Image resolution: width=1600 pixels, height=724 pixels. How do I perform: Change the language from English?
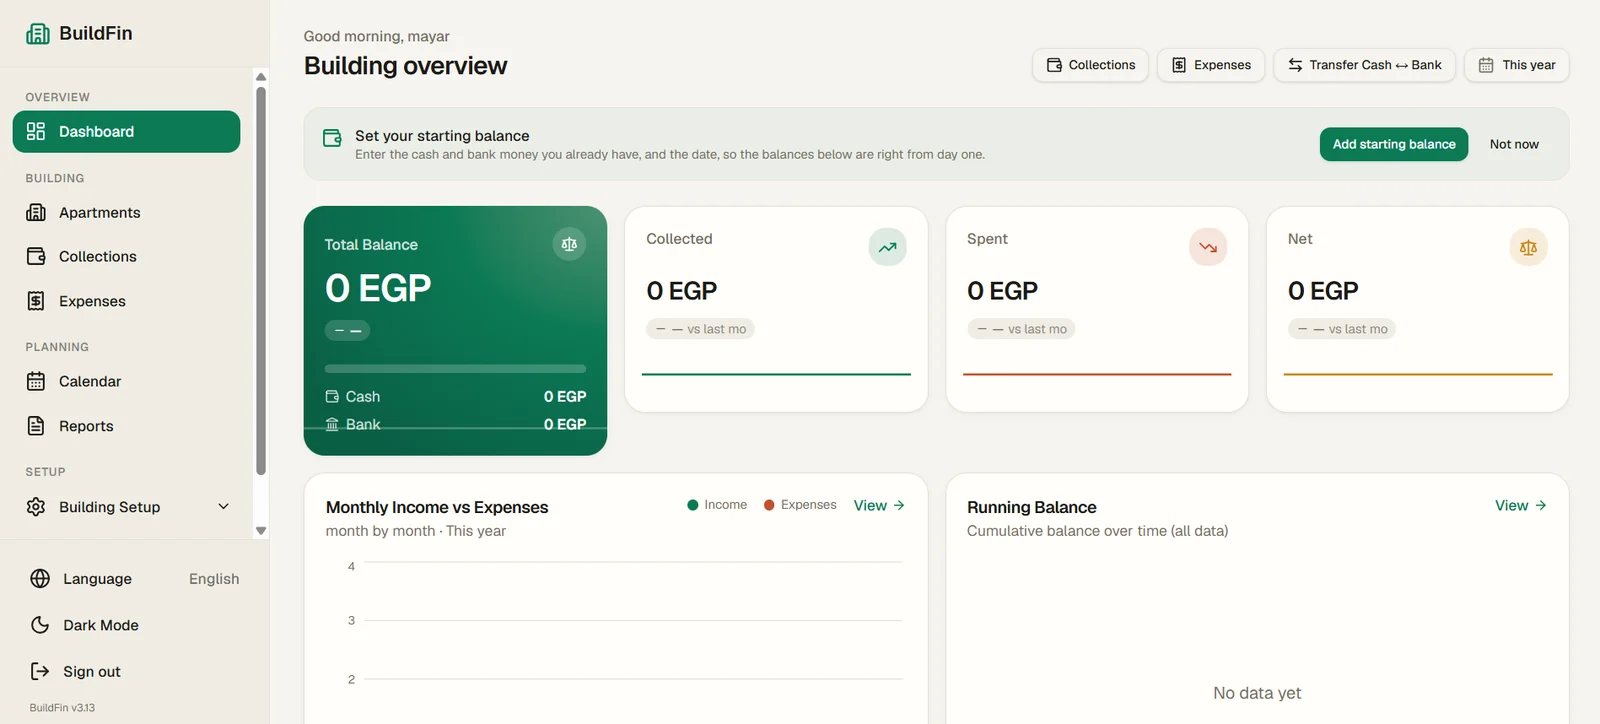[x=214, y=579]
